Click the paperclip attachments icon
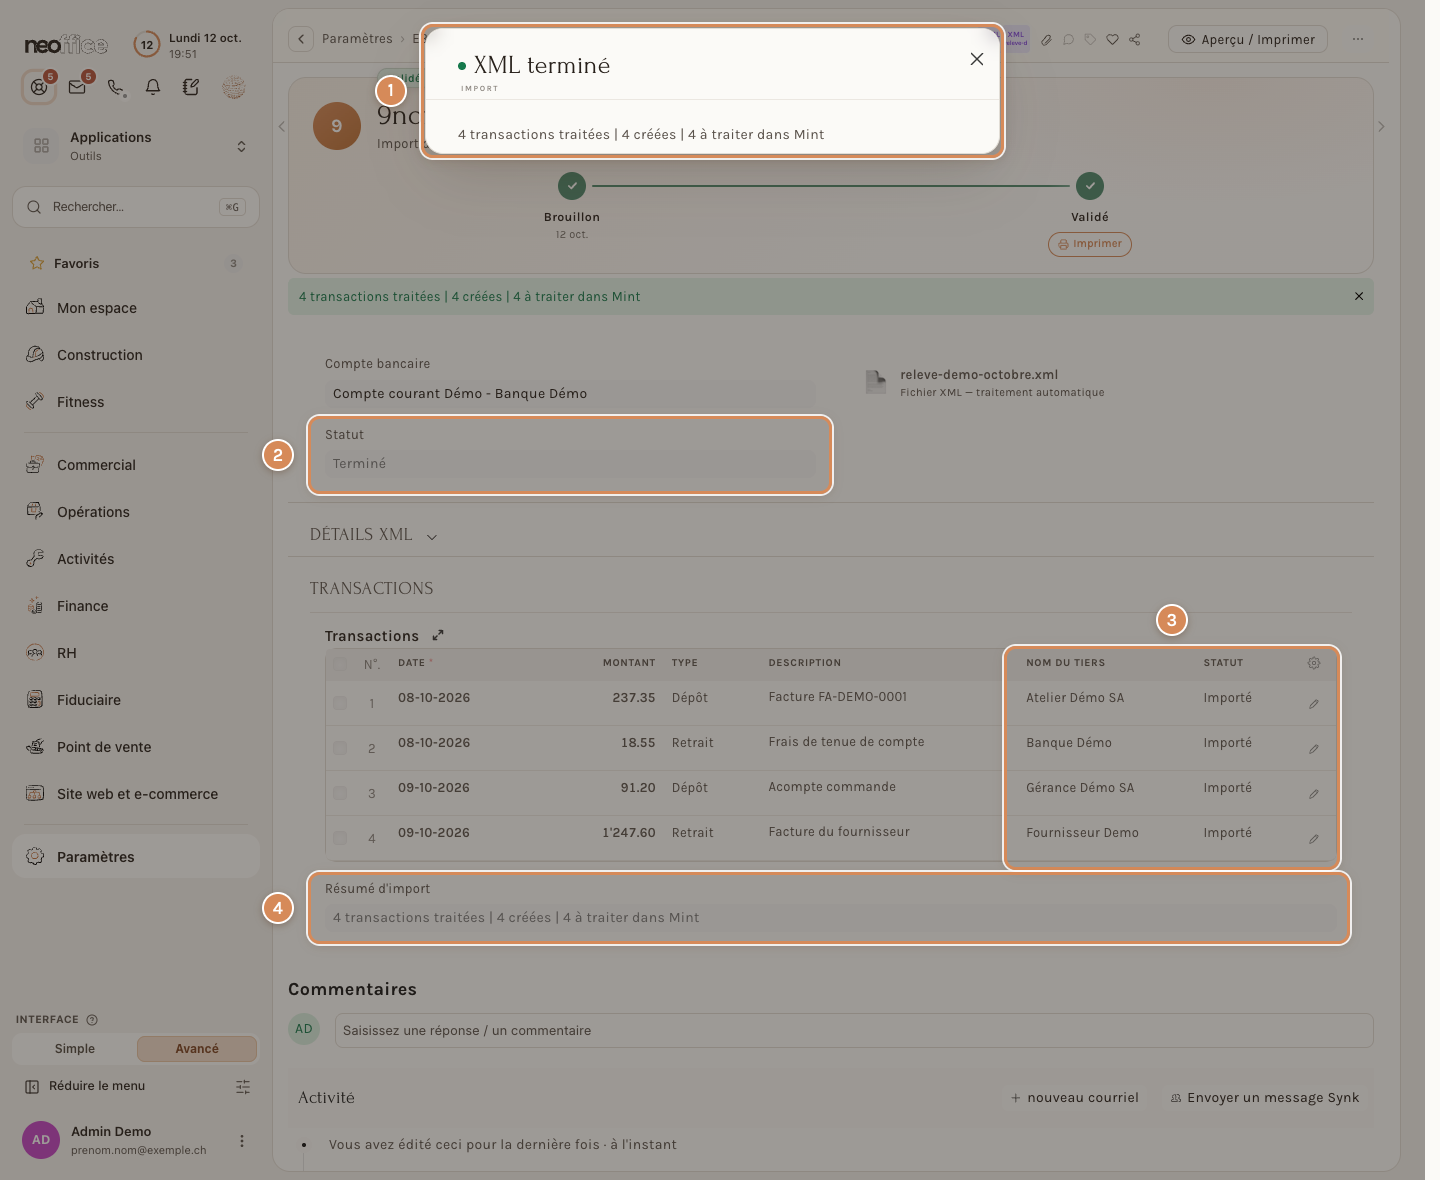The image size is (1440, 1180). pos(1046,40)
